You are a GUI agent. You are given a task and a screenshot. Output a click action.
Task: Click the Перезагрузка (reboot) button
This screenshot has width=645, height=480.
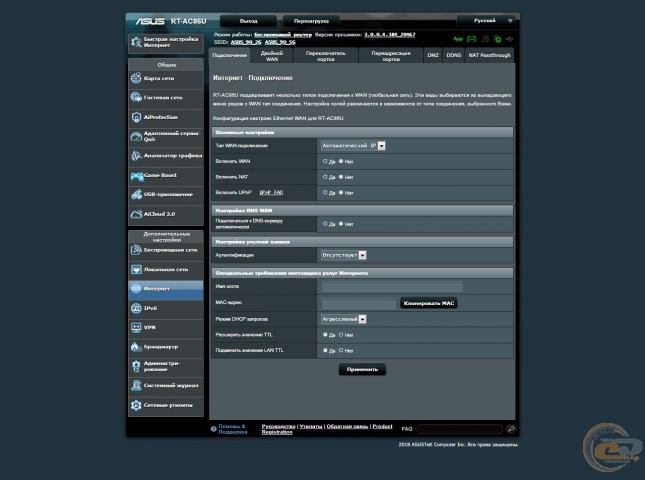(311, 21)
